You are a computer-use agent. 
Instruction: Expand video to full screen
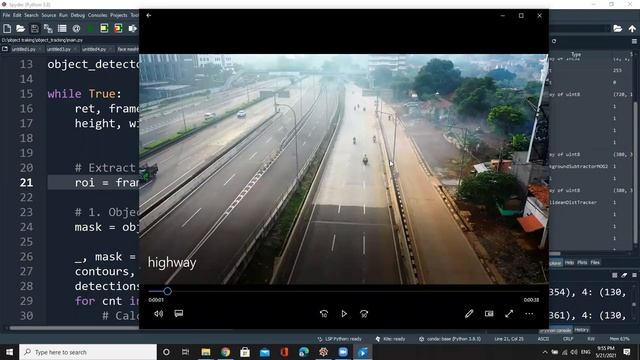click(509, 313)
